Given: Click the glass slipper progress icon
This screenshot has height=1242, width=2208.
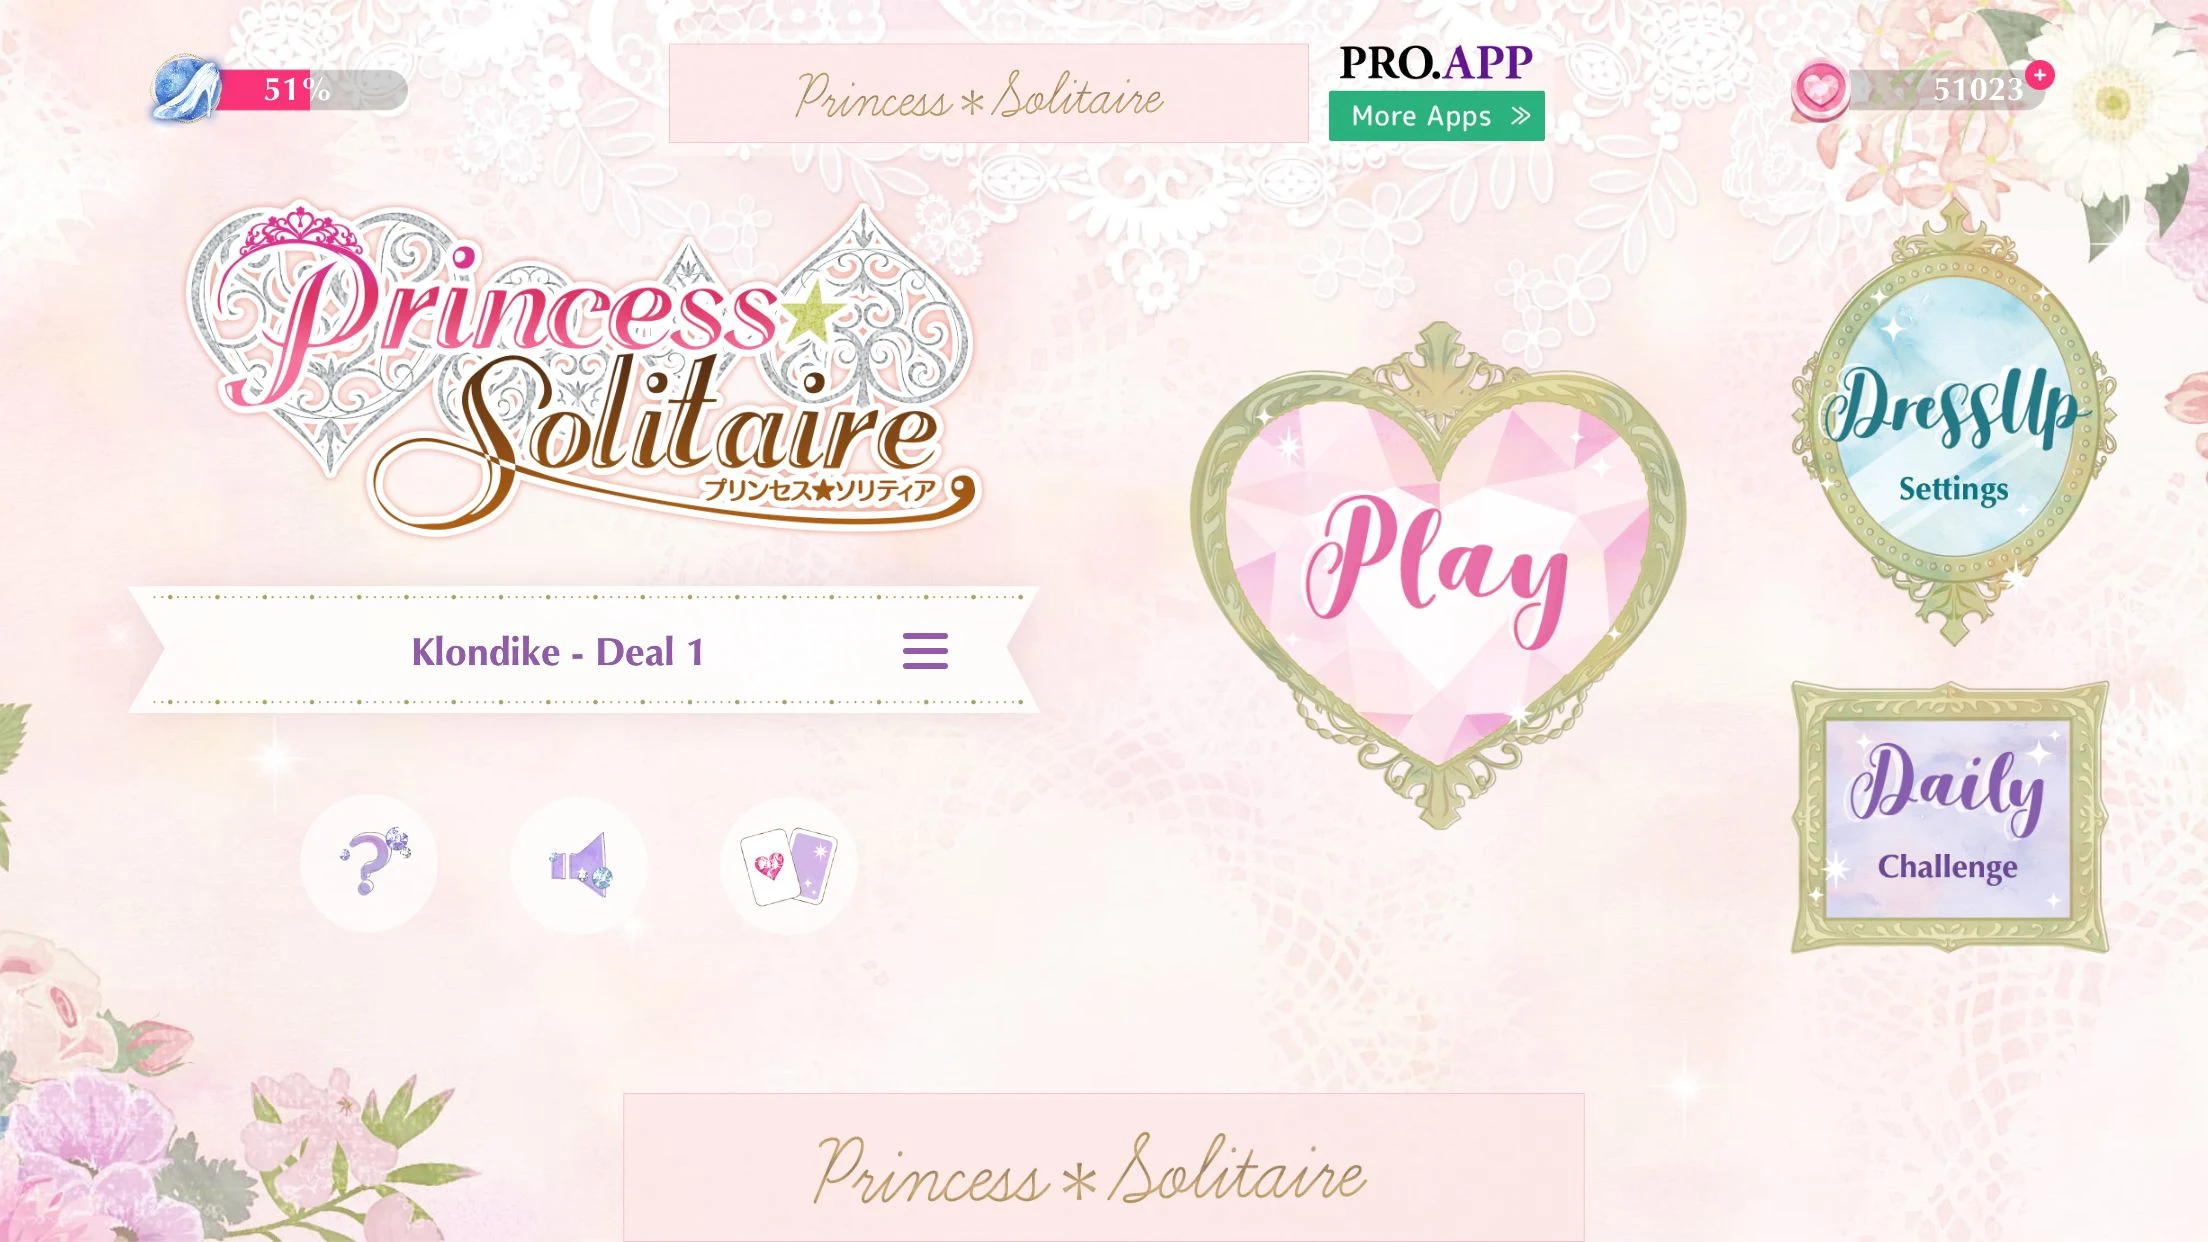Looking at the screenshot, I should click(x=186, y=89).
